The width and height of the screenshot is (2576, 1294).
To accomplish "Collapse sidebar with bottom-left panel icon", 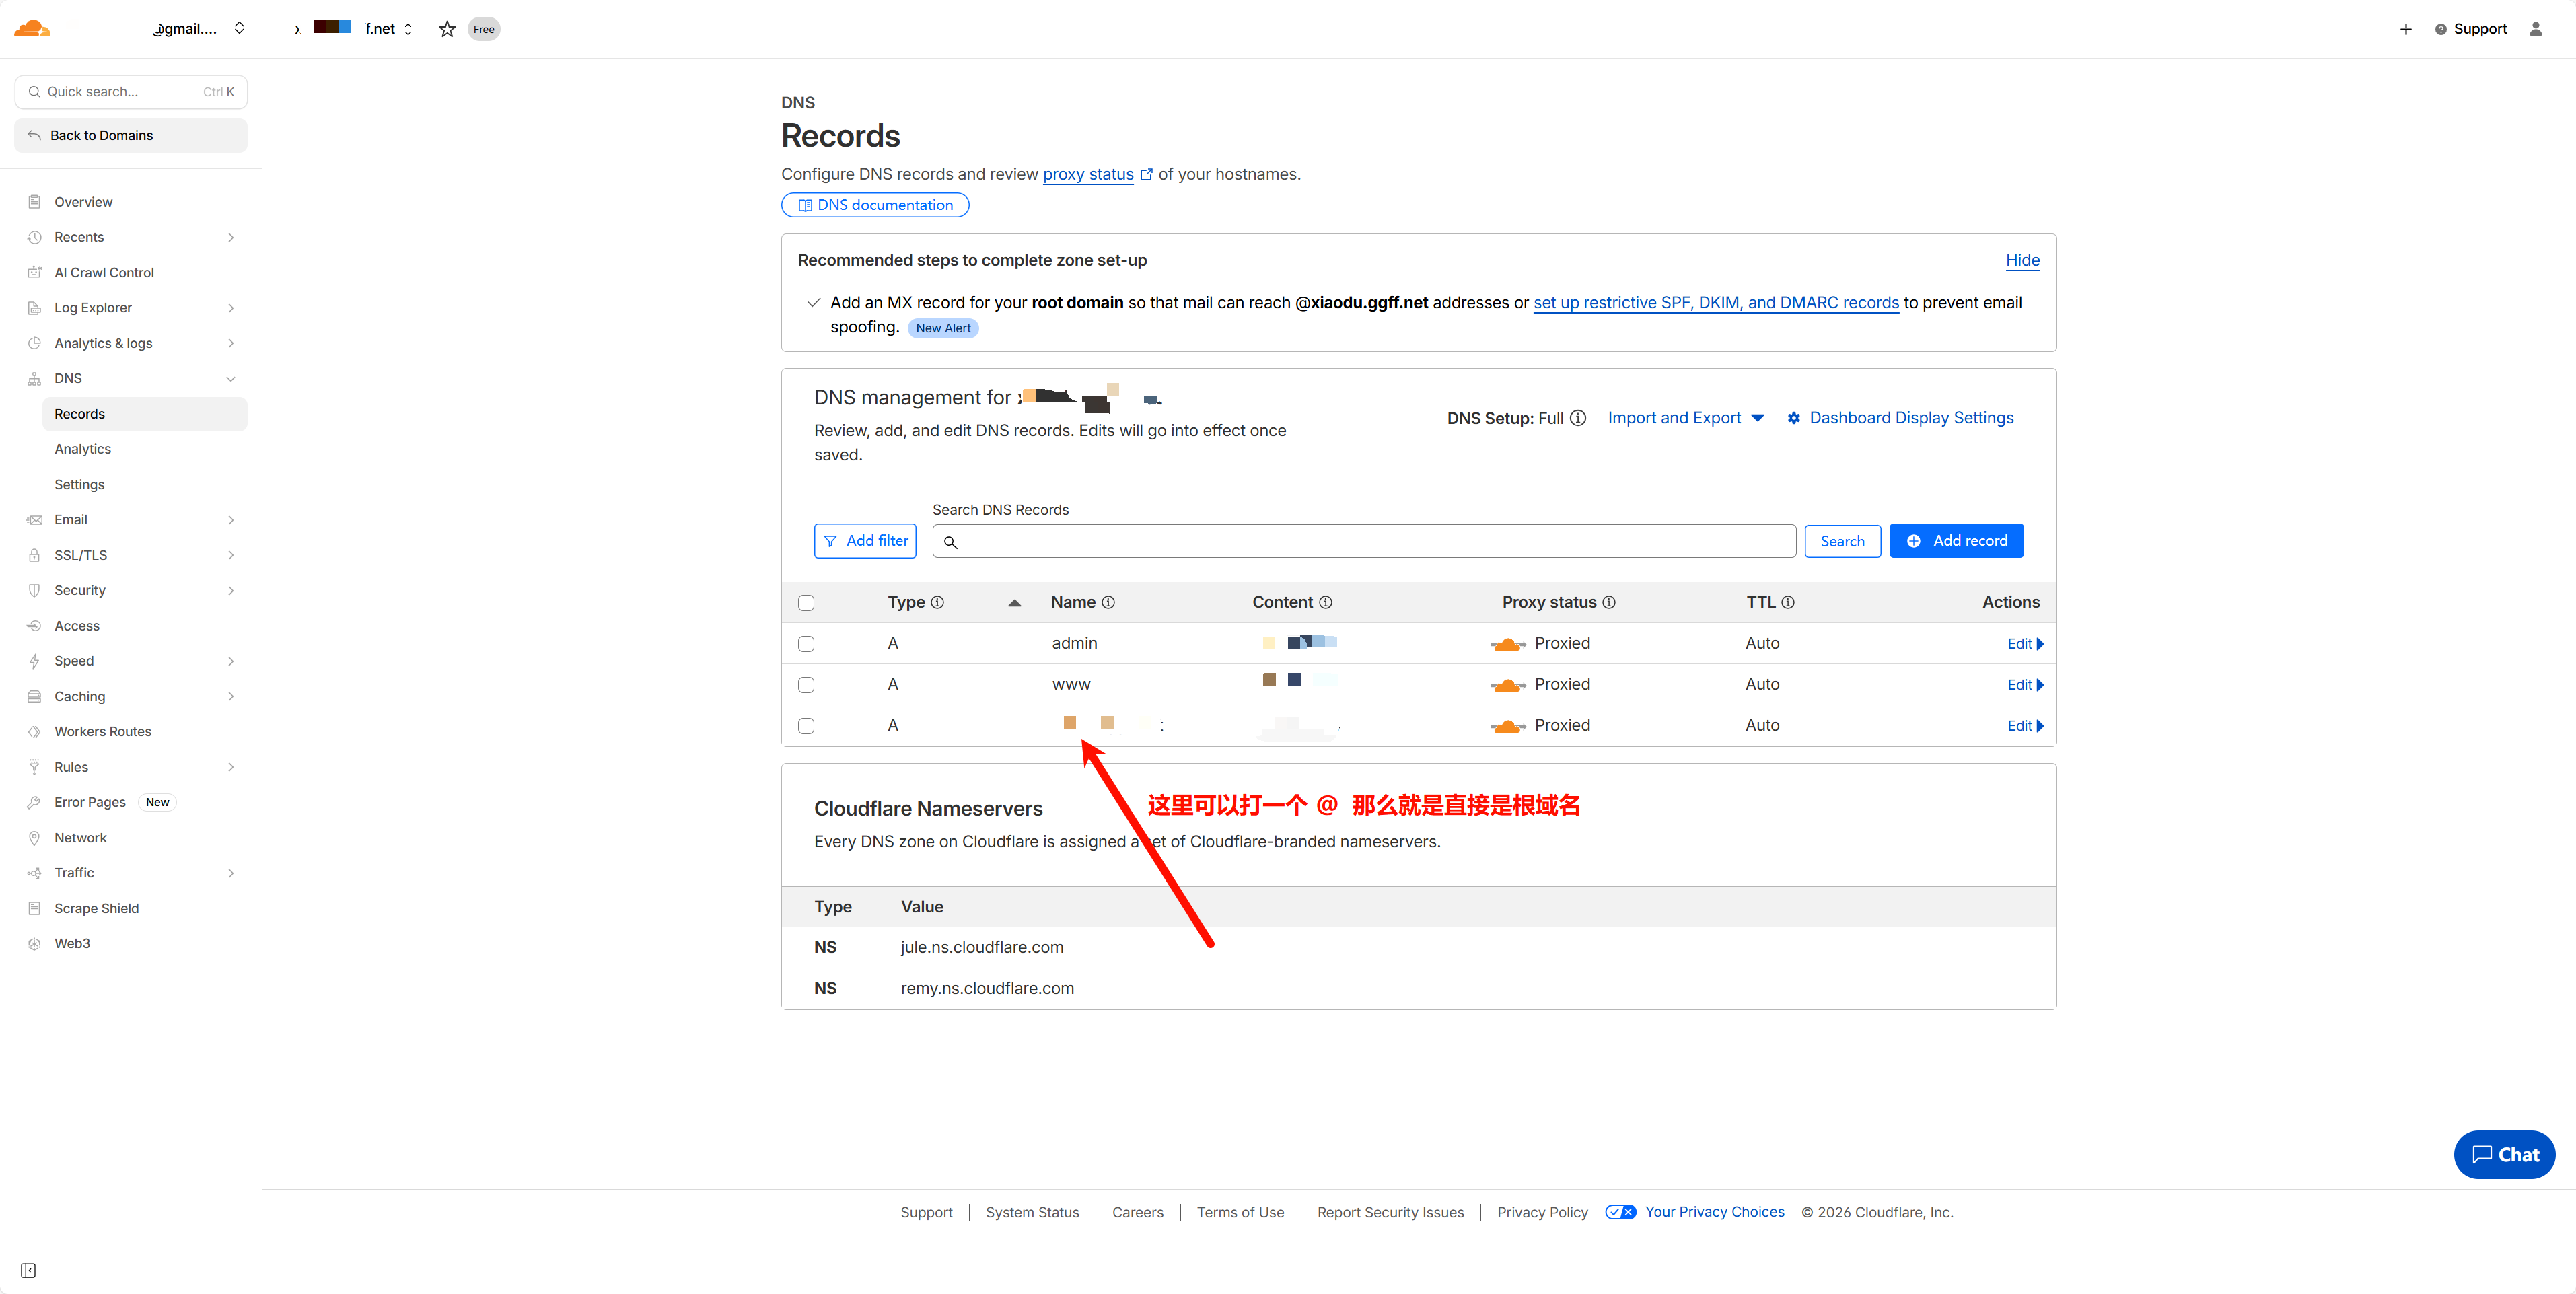I will (28, 1270).
